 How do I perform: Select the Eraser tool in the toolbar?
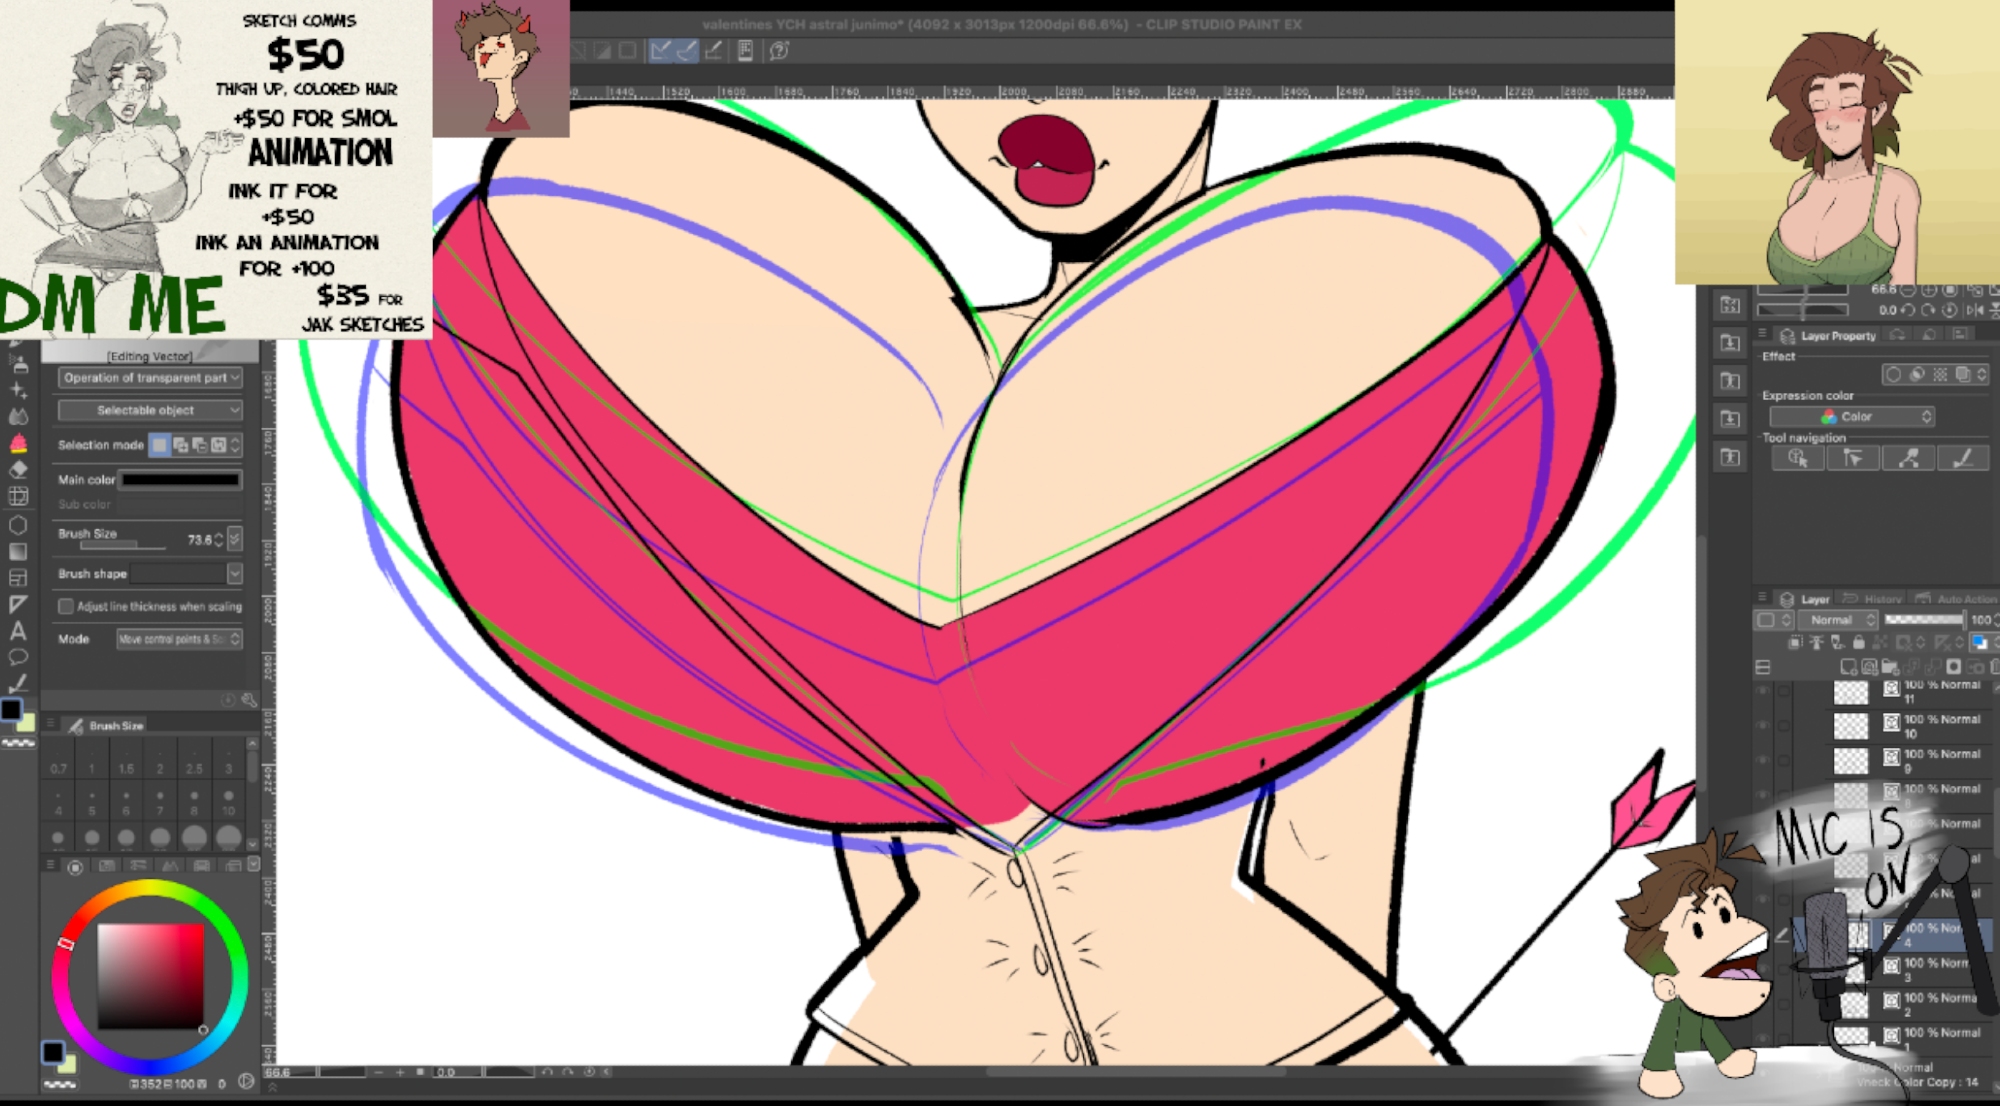pyautogui.click(x=18, y=470)
